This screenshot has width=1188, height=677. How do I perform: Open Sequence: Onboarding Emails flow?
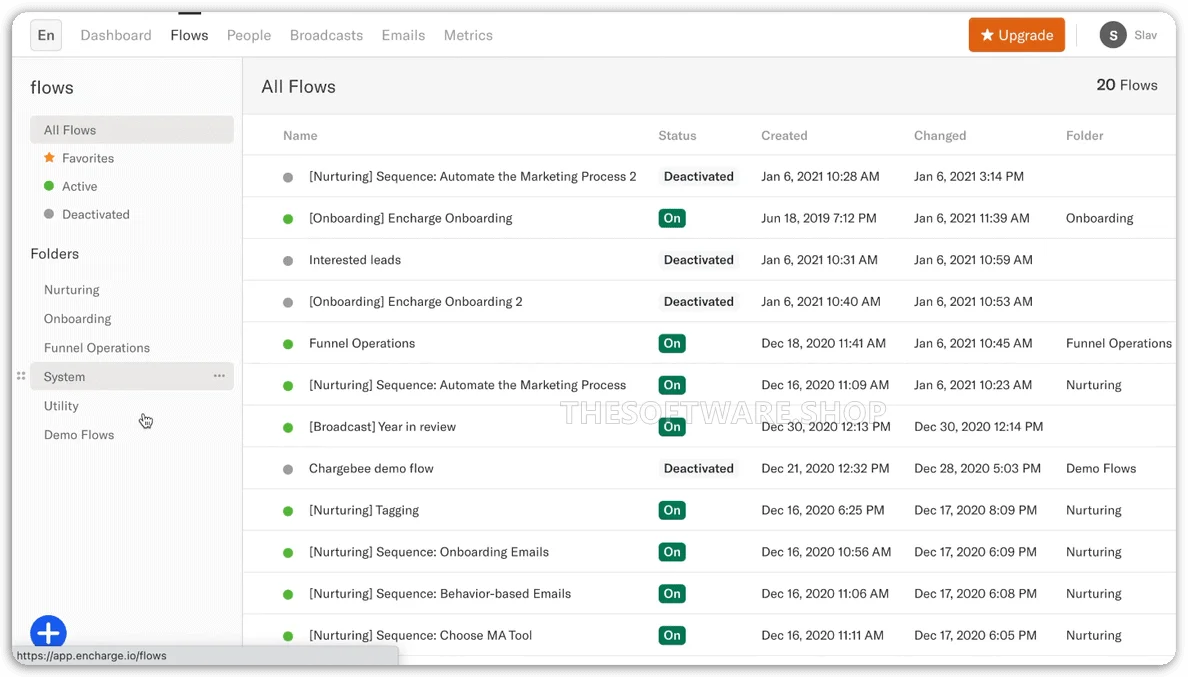point(429,551)
